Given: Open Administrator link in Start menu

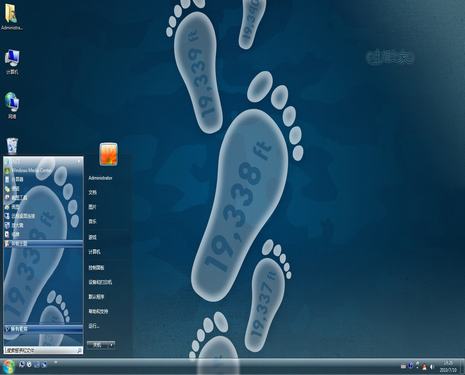Looking at the screenshot, I should [100, 178].
